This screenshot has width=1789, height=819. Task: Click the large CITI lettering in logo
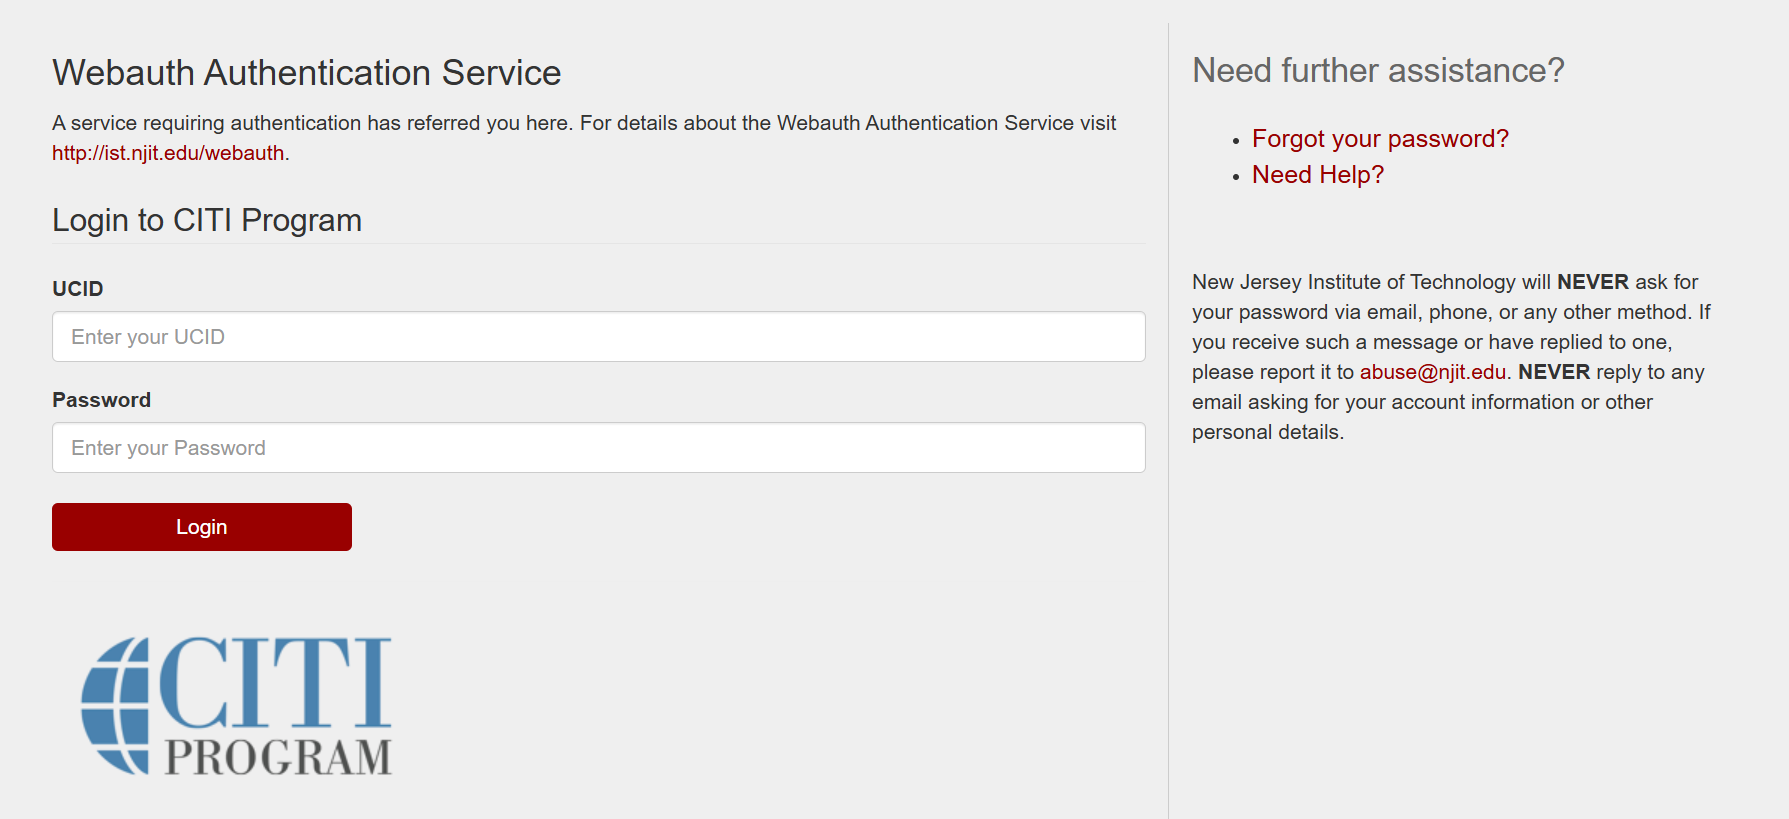pyautogui.click(x=276, y=683)
